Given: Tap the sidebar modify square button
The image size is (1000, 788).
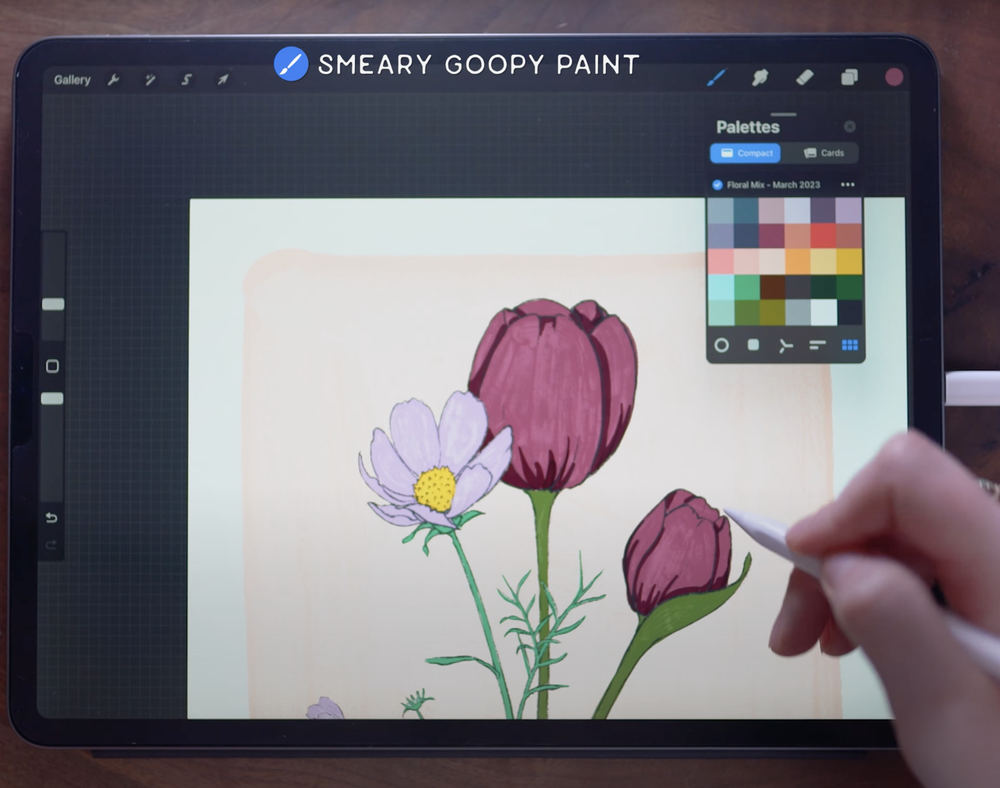Looking at the screenshot, I should pos(50,366).
